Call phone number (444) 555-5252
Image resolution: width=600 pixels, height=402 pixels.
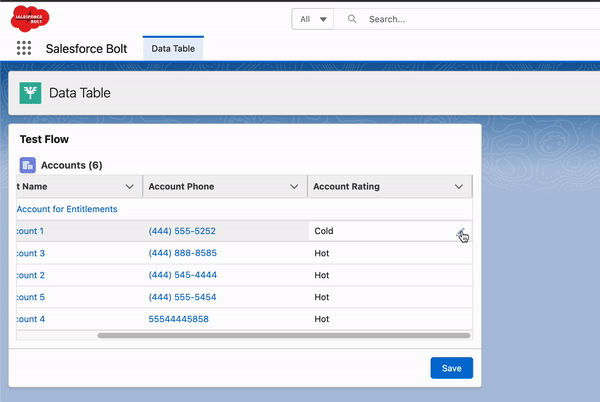coord(182,231)
